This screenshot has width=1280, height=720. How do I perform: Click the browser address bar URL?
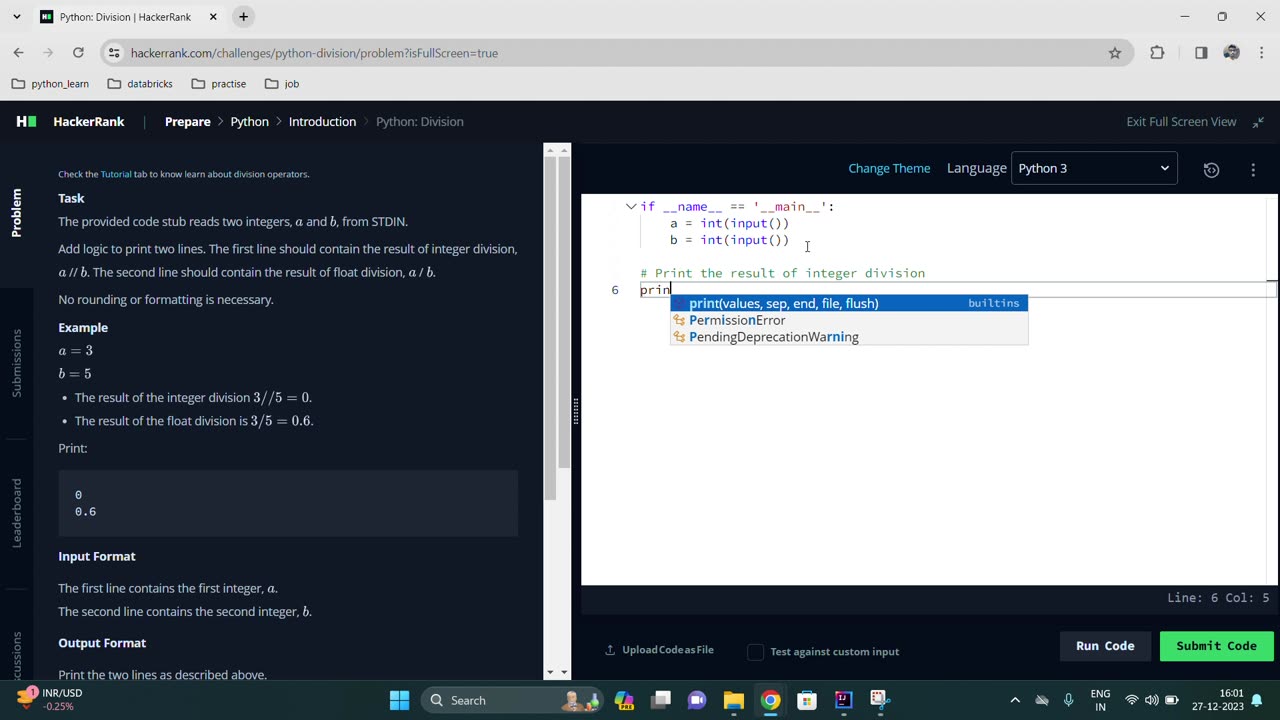pos(314,53)
